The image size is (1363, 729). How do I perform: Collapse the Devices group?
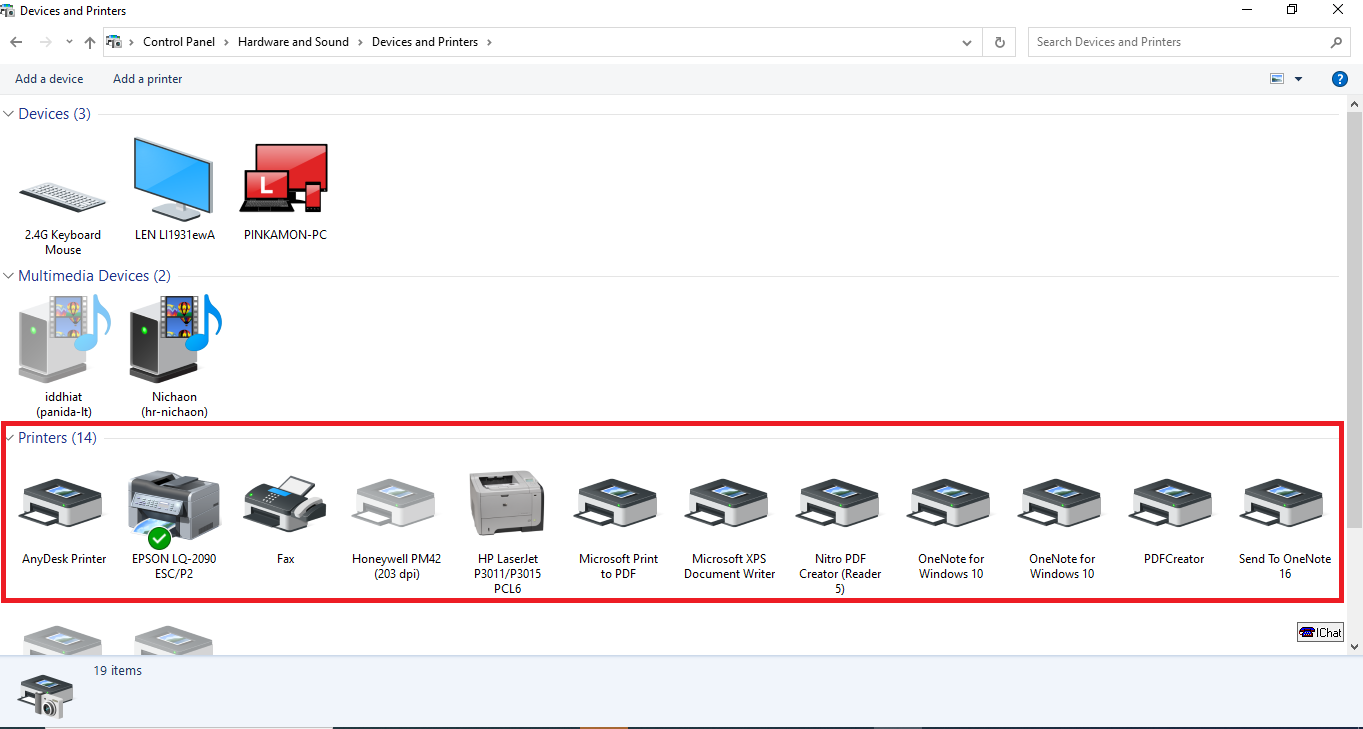click(x=9, y=114)
